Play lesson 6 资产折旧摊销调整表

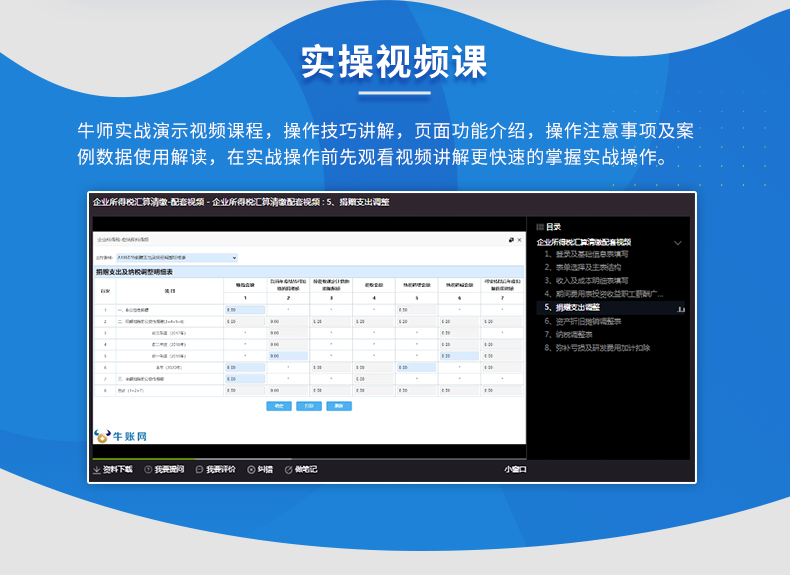click(582, 321)
